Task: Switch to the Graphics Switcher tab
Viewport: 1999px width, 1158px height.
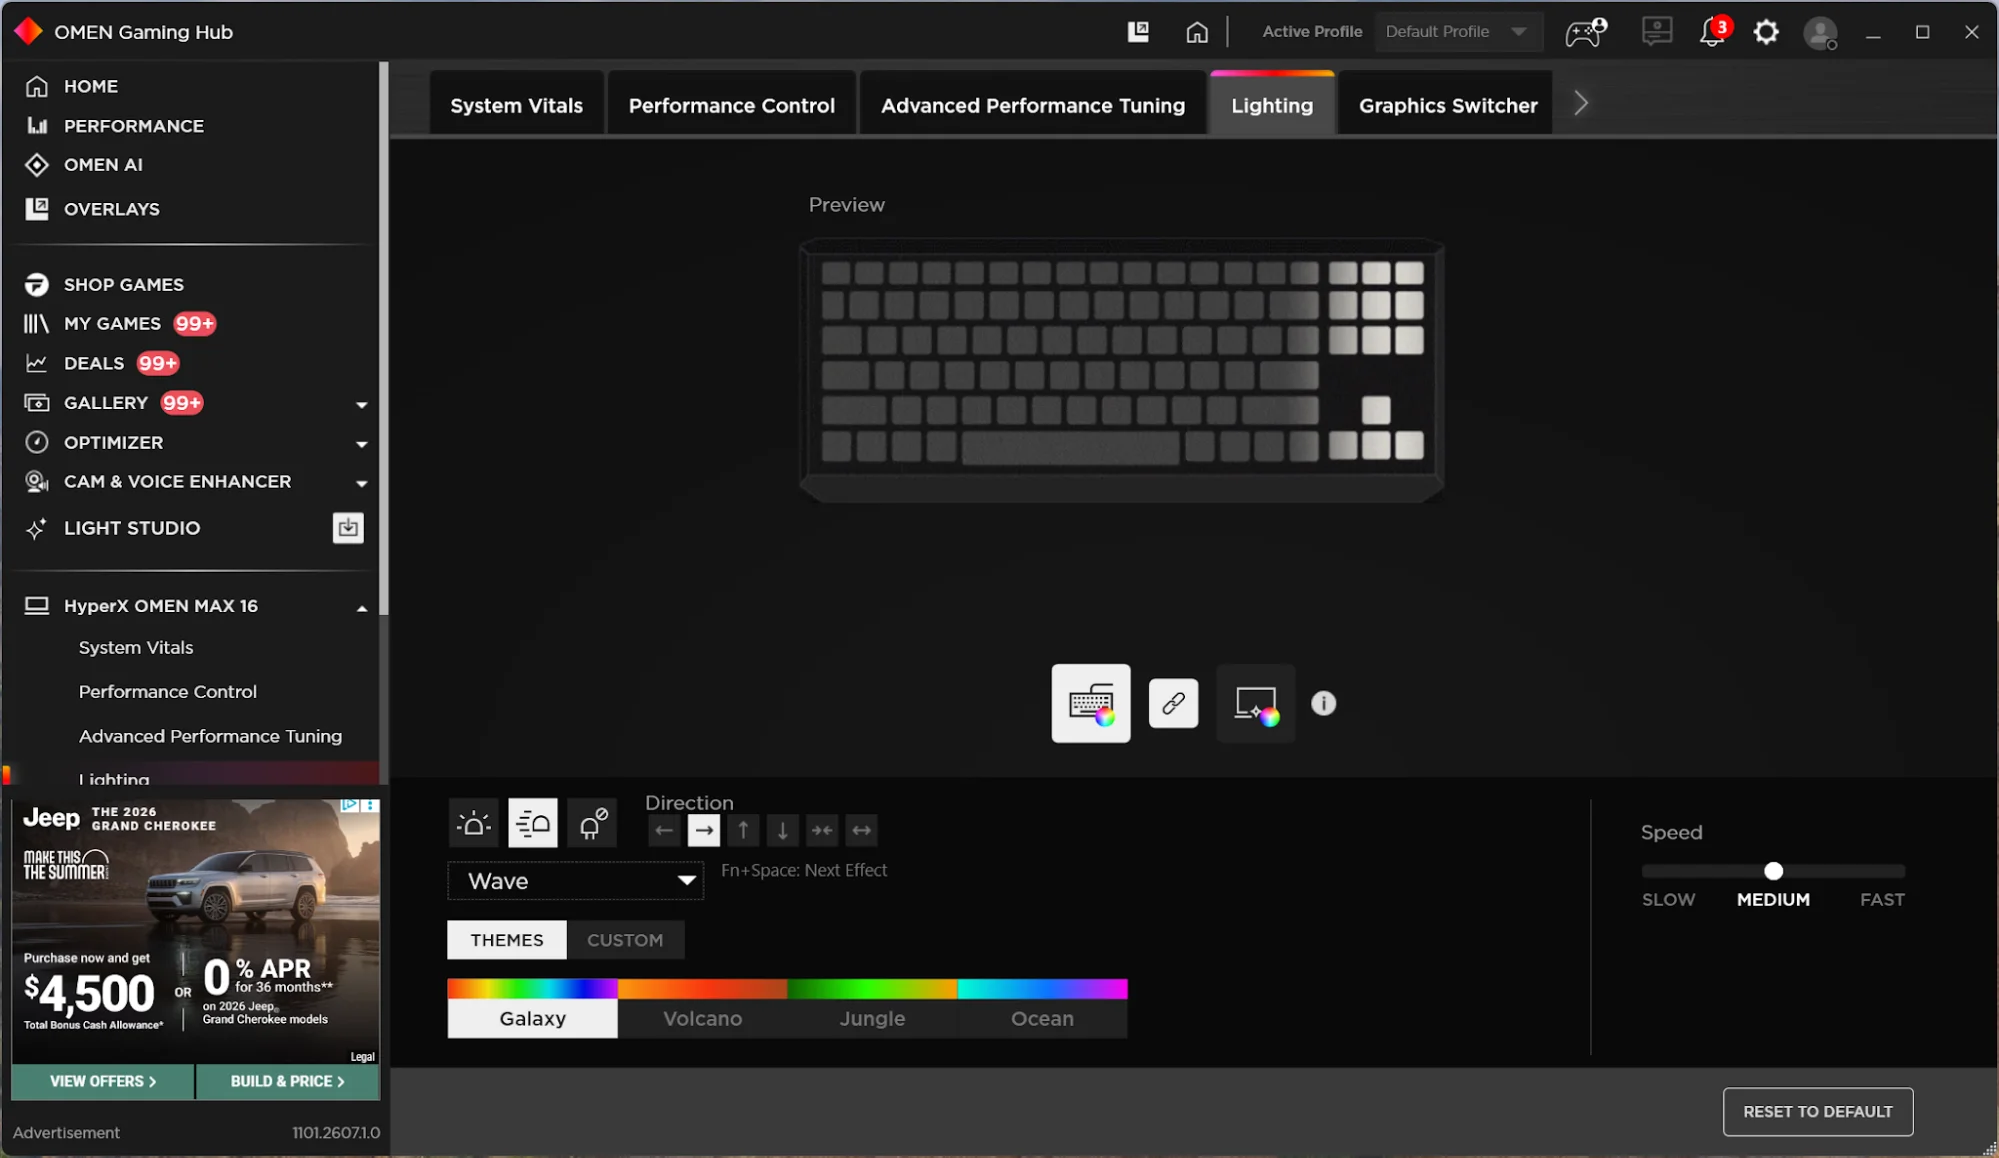Action: click(x=1448, y=105)
